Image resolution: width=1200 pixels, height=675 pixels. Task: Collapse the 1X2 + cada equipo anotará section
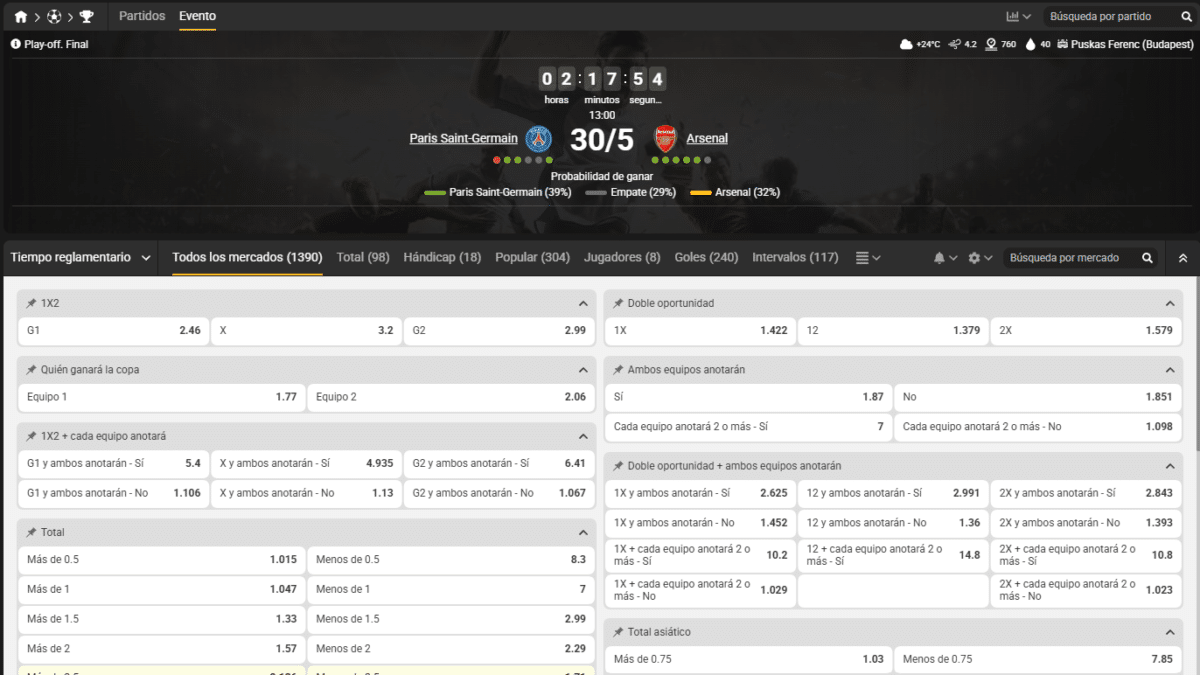(583, 437)
